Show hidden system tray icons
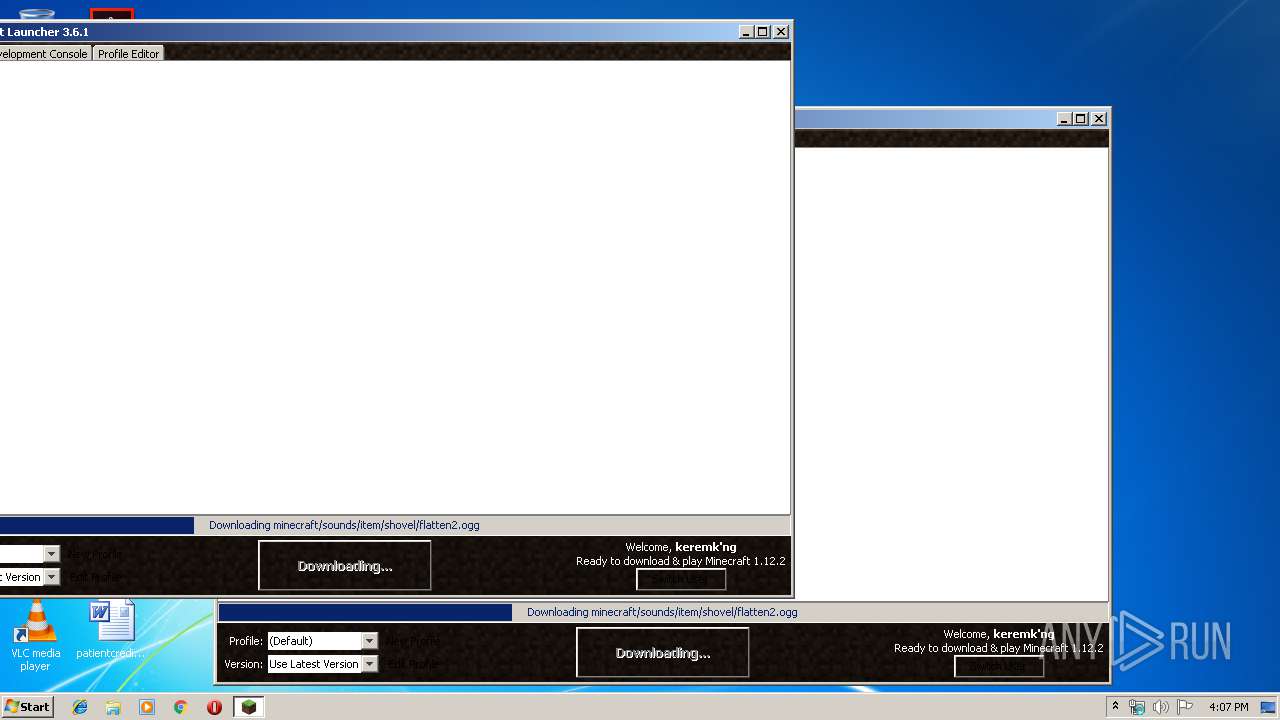Viewport: 1280px width, 720px height. [1115, 707]
